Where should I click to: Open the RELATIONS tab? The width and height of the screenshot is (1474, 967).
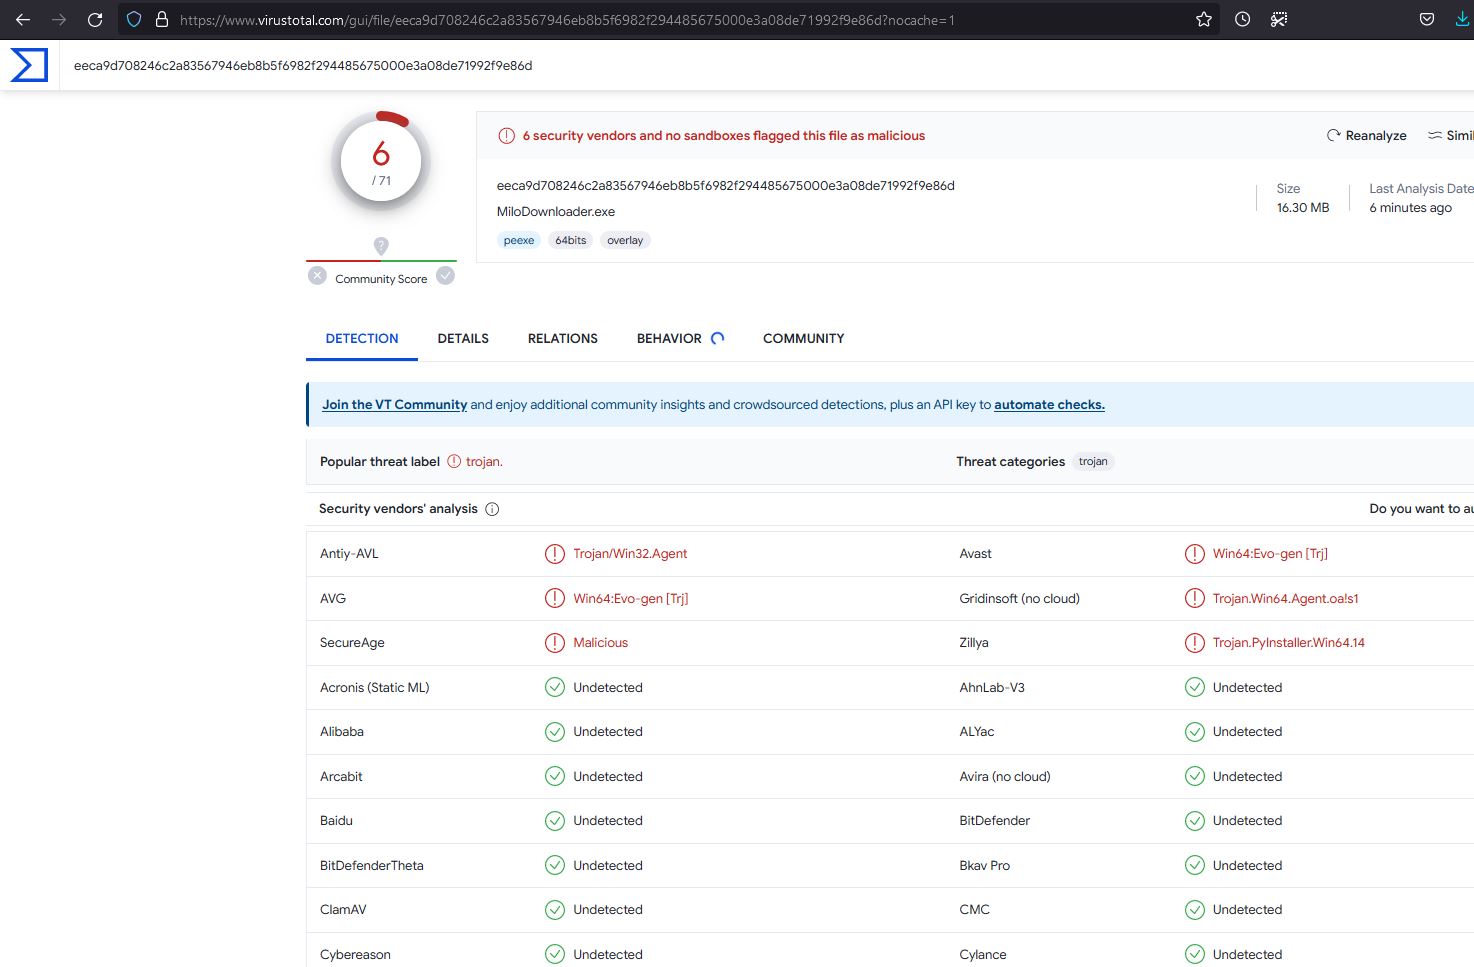563,338
